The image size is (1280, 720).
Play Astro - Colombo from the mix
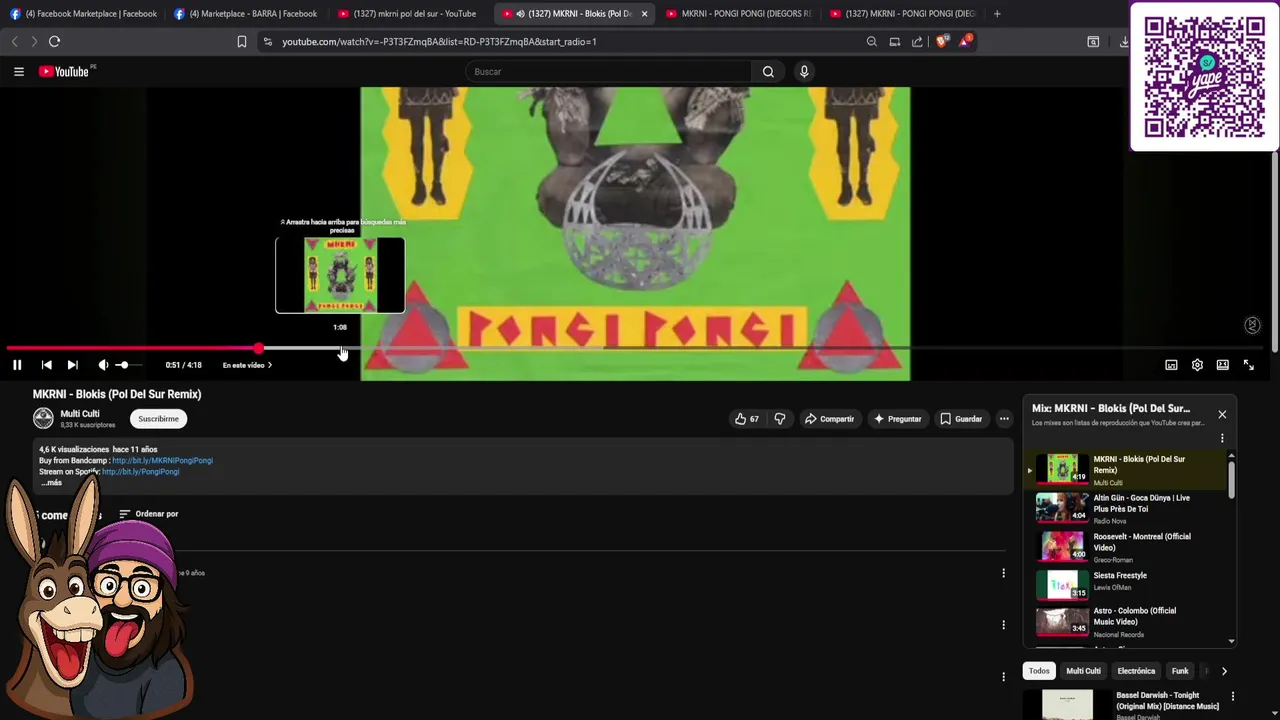tap(1125, 621)
